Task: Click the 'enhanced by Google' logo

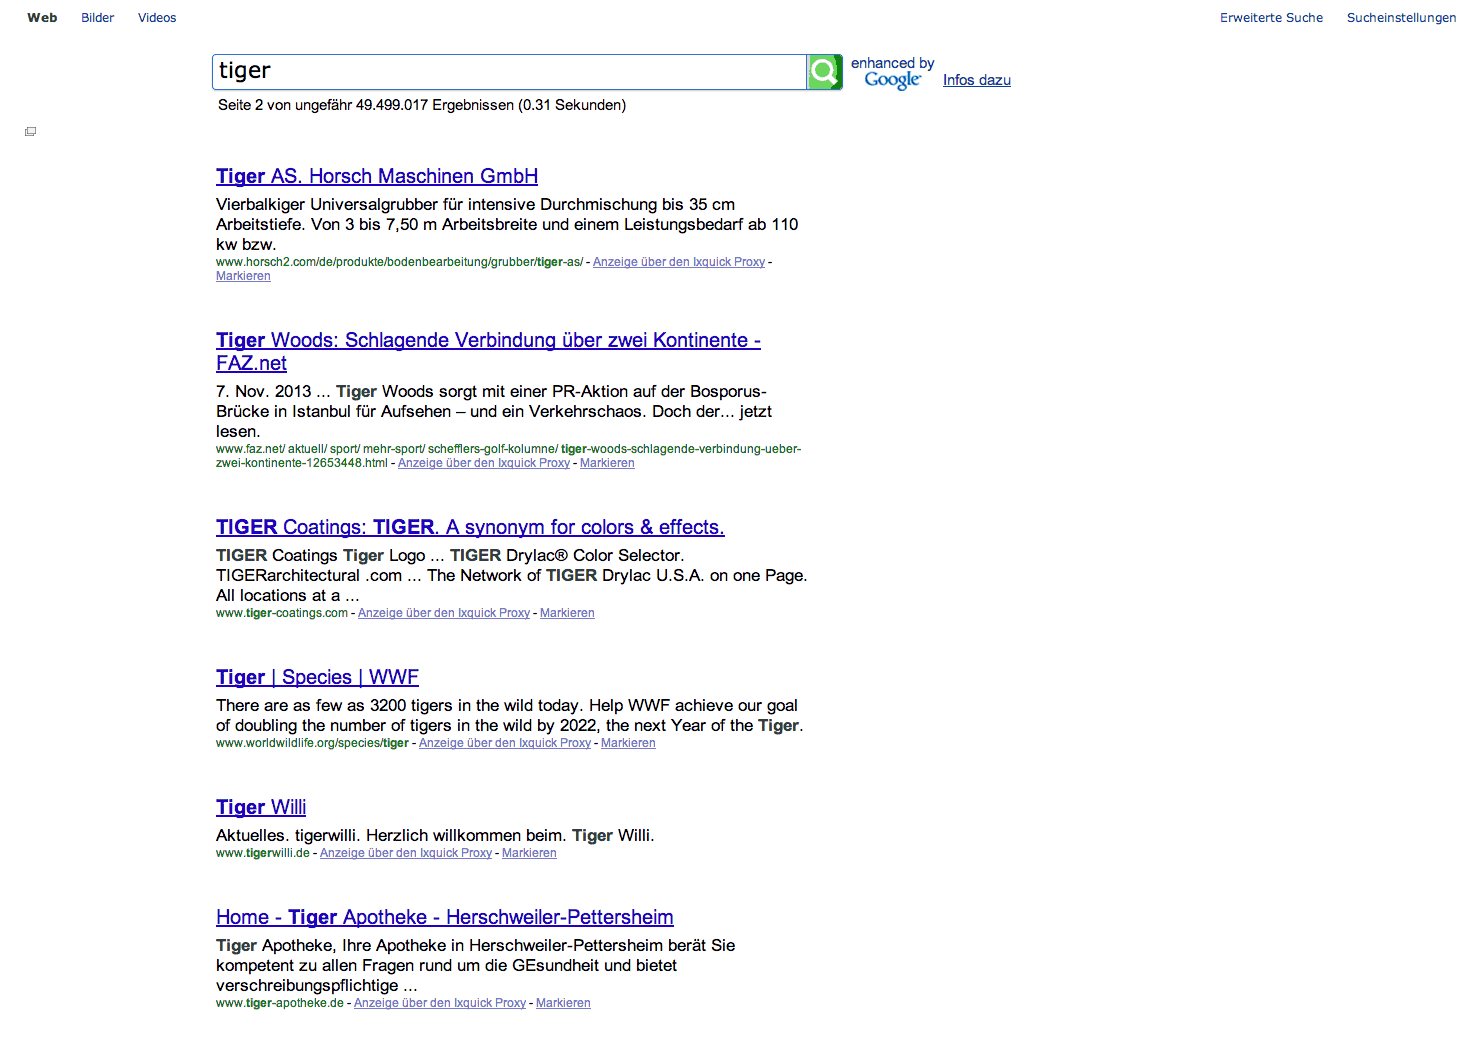Action: click(892, 73)
